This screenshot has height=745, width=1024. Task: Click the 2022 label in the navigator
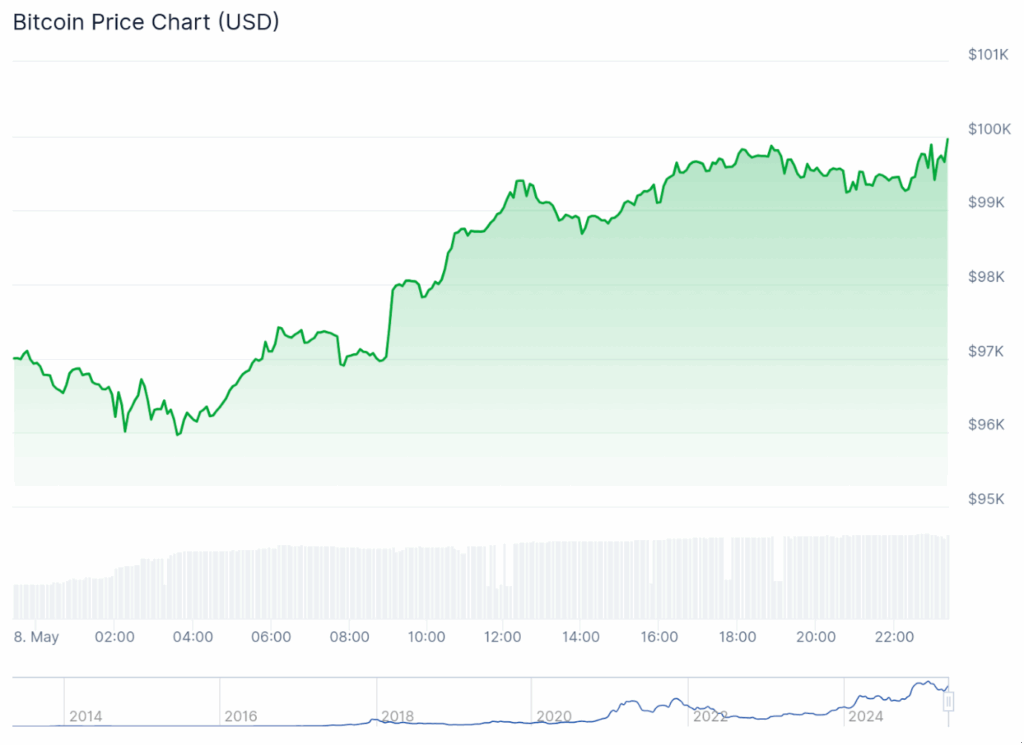click(710, 716)
